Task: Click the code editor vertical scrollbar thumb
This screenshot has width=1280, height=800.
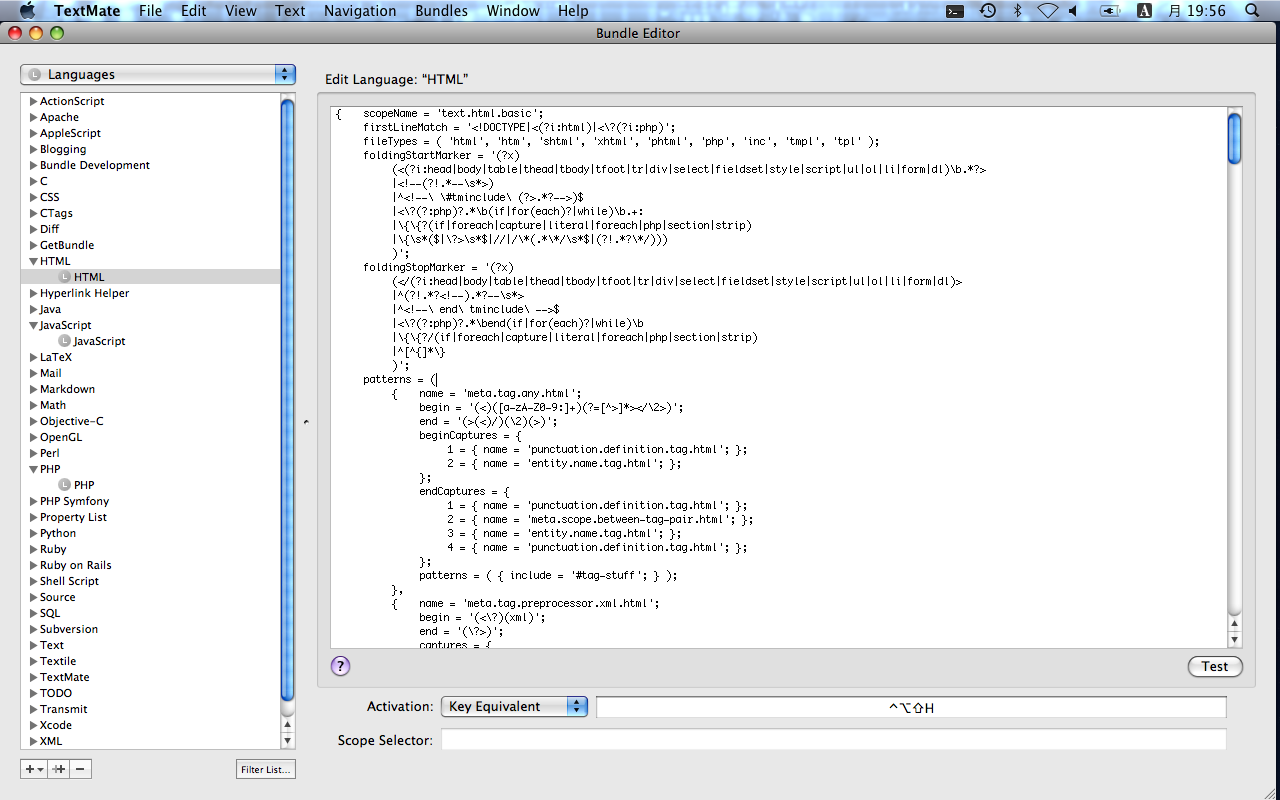Action: coord(1234,138)
